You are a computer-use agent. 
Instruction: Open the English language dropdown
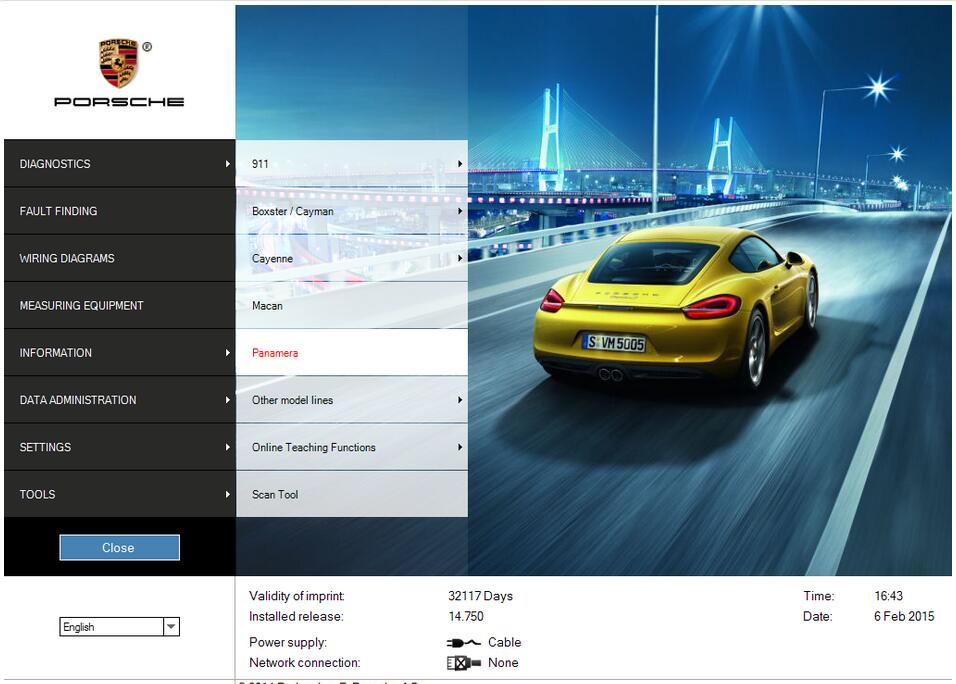pyautogui.click(x=171, y=627)
